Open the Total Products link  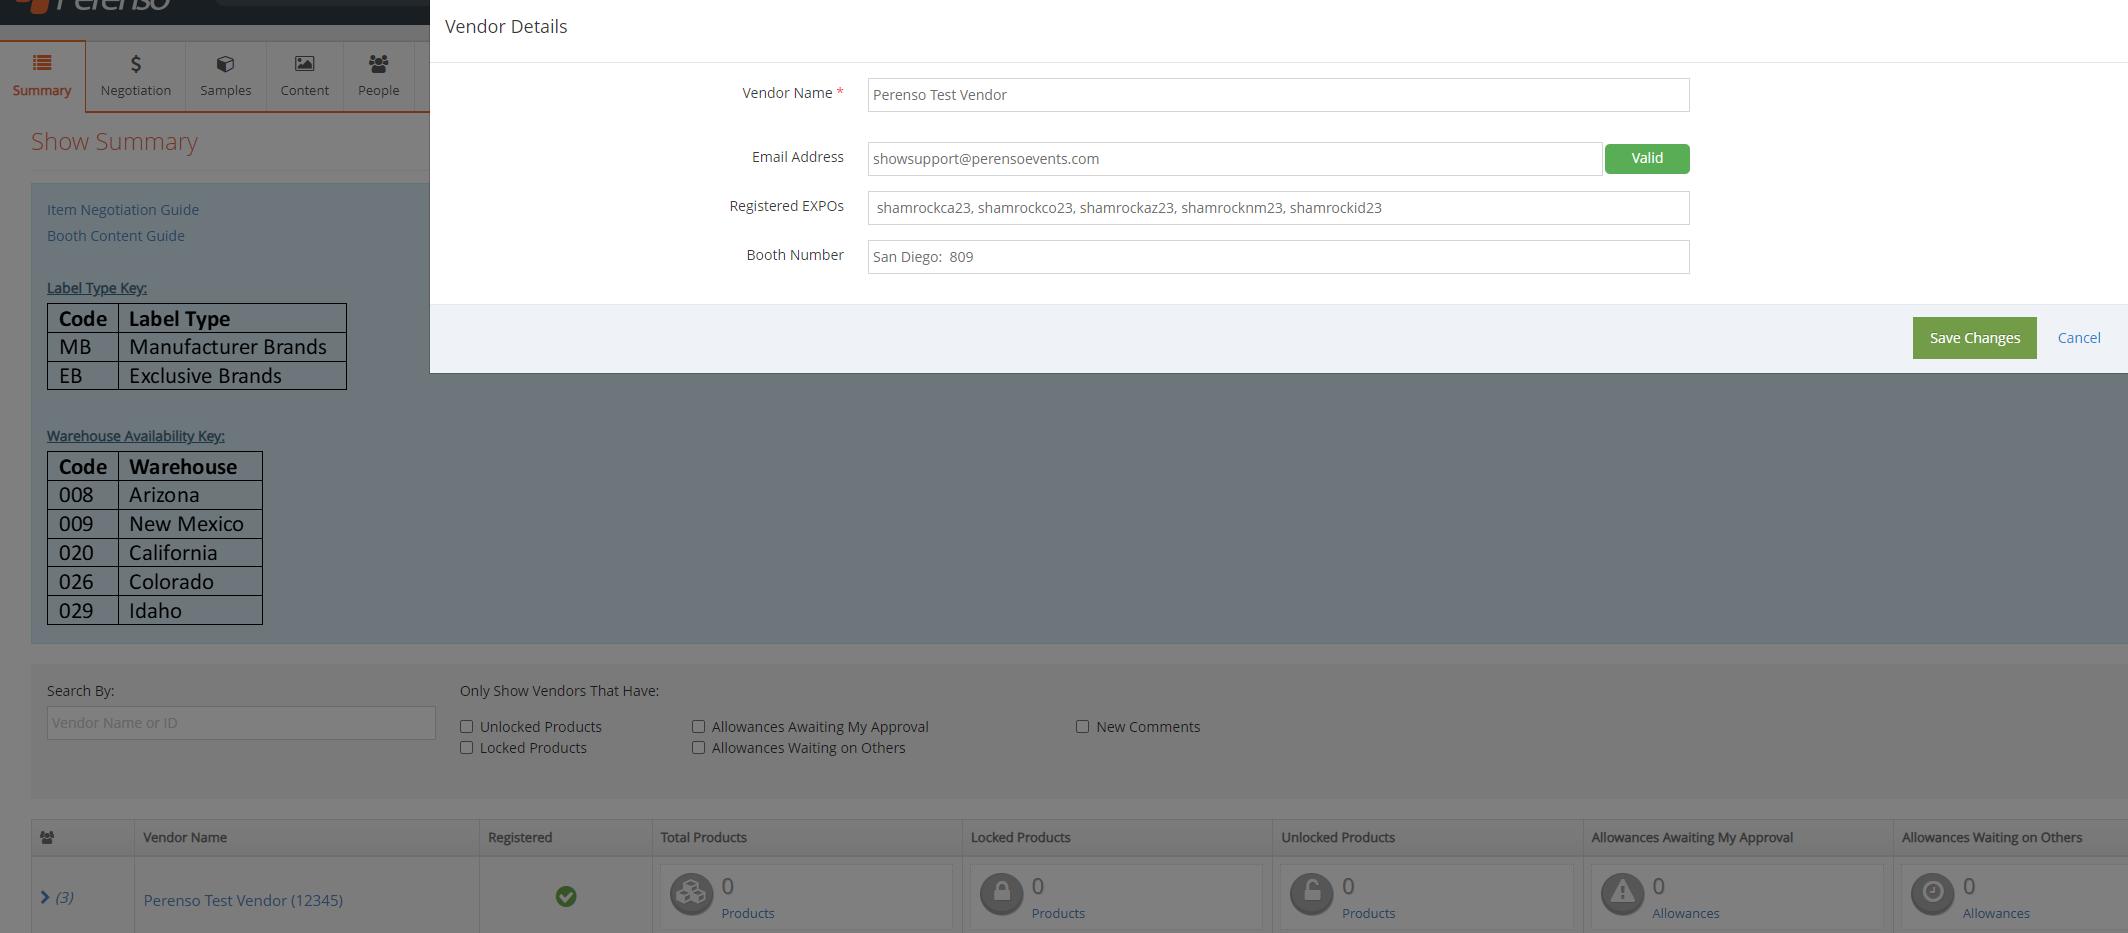pos(748,914)
